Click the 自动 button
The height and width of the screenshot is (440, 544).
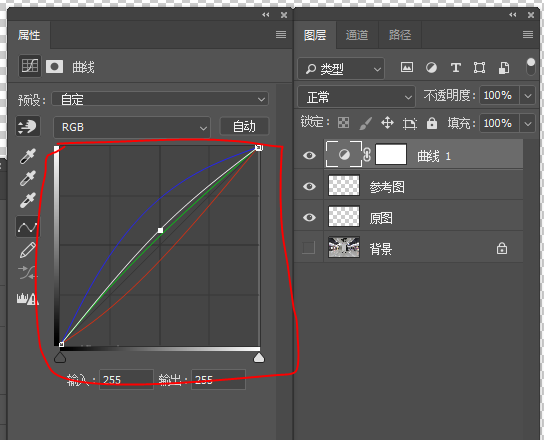click(244, 126)
